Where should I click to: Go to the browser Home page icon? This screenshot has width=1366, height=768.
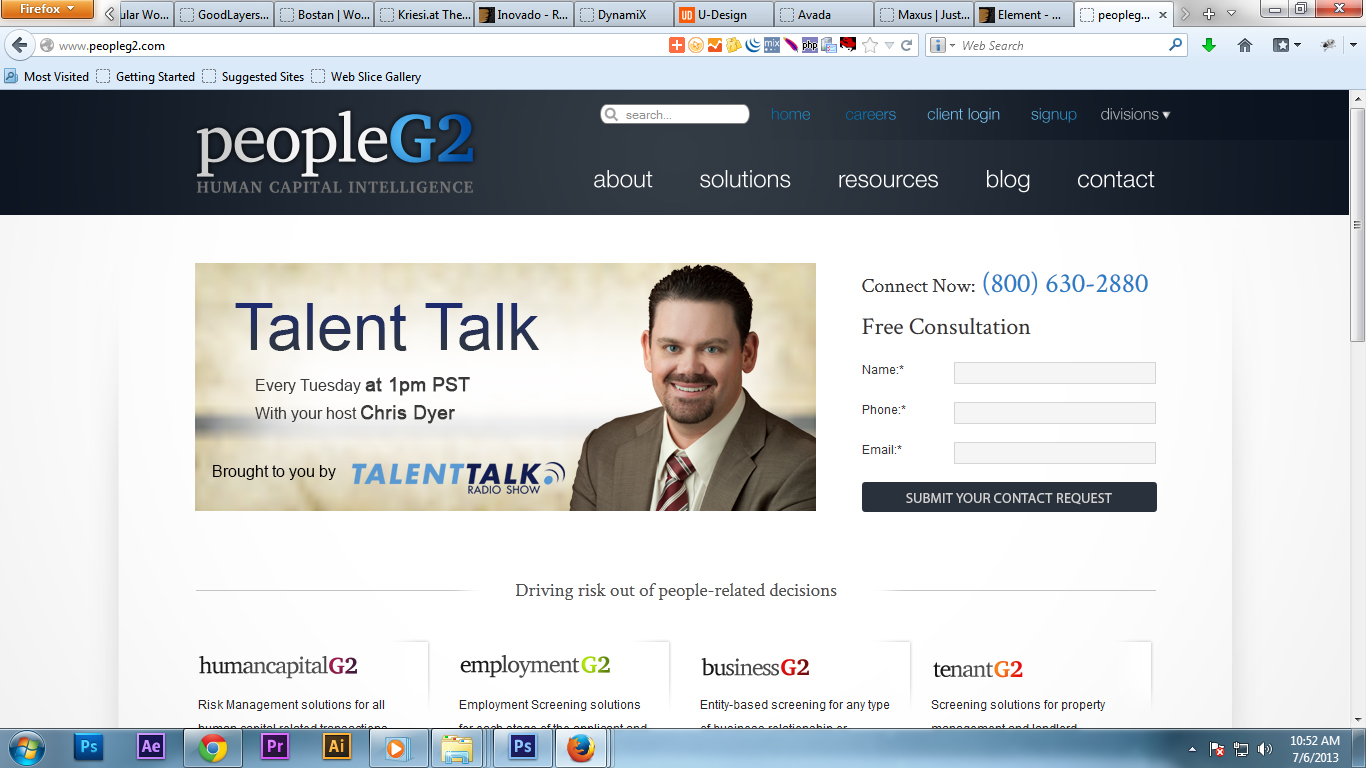pyautogui.click(x=1245, y=45)
